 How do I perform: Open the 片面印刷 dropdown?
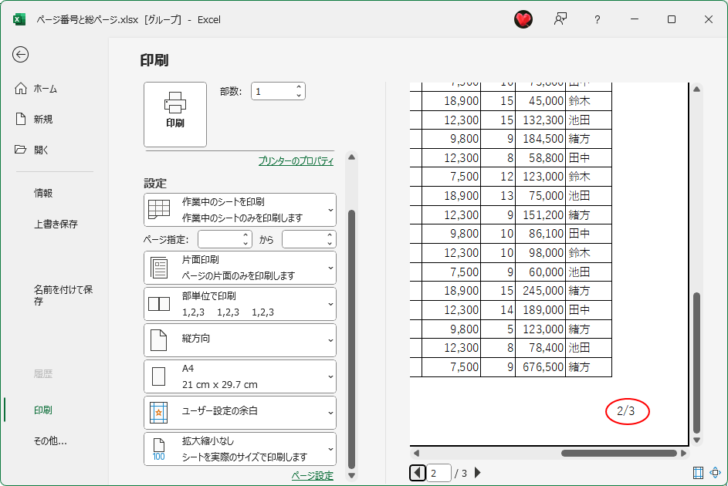point(240,268)
